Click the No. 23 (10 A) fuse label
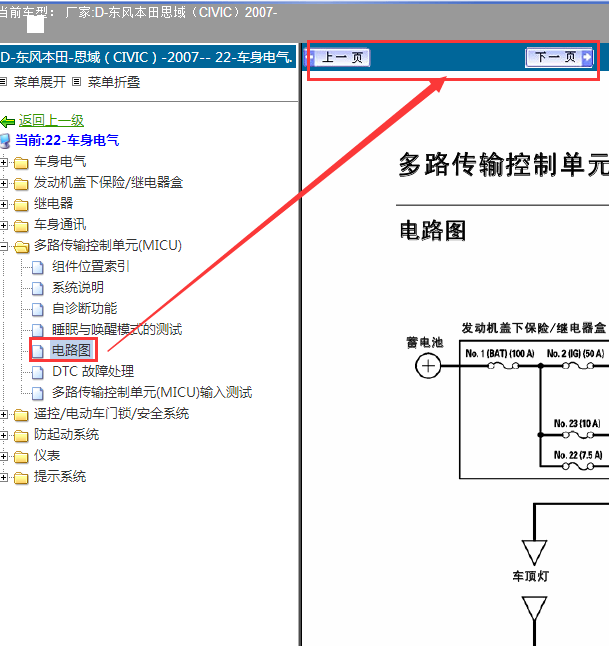 point(577,424)
